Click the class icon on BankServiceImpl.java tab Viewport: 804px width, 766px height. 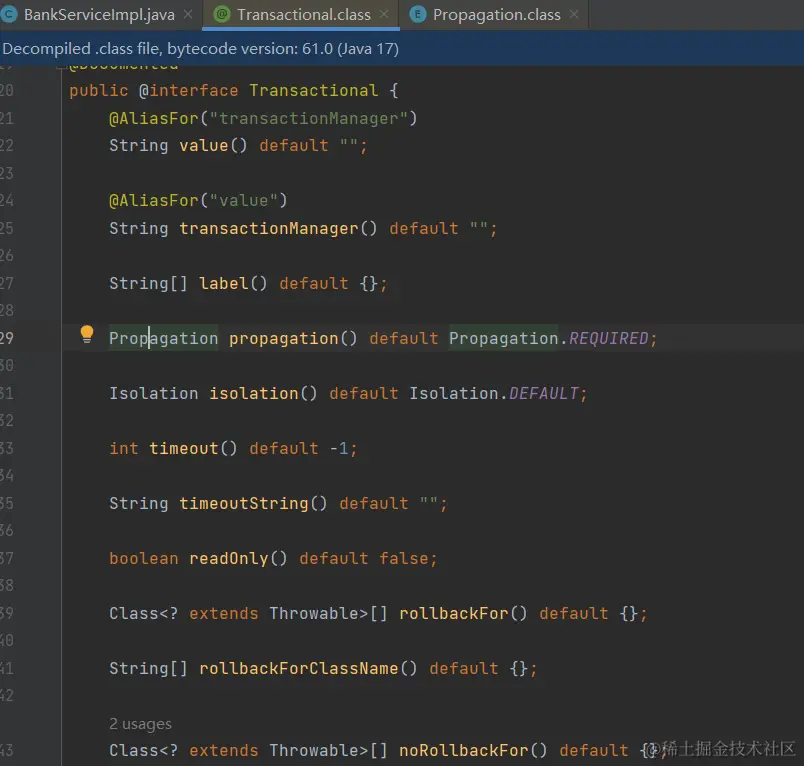(x=8, y=15)
